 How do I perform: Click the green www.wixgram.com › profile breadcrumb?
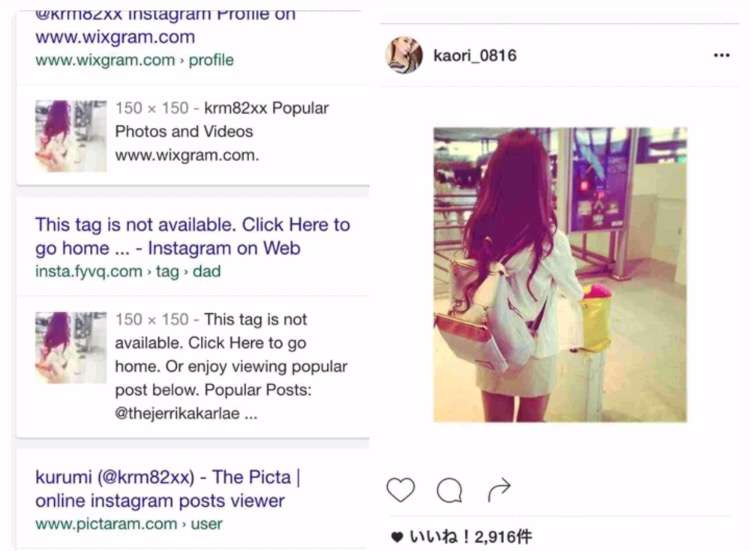(134, 60)
